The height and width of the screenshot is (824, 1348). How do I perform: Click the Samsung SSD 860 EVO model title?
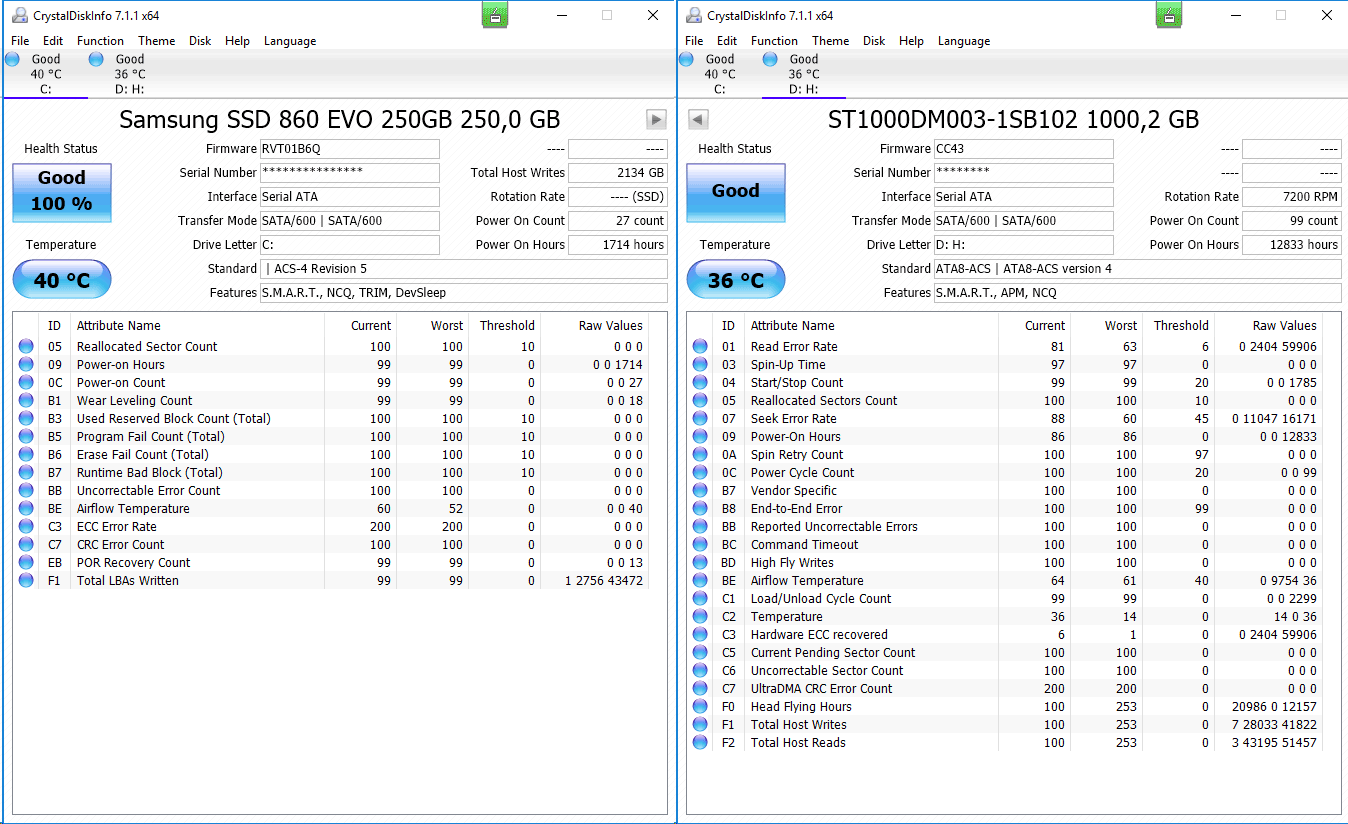point(339,120)
